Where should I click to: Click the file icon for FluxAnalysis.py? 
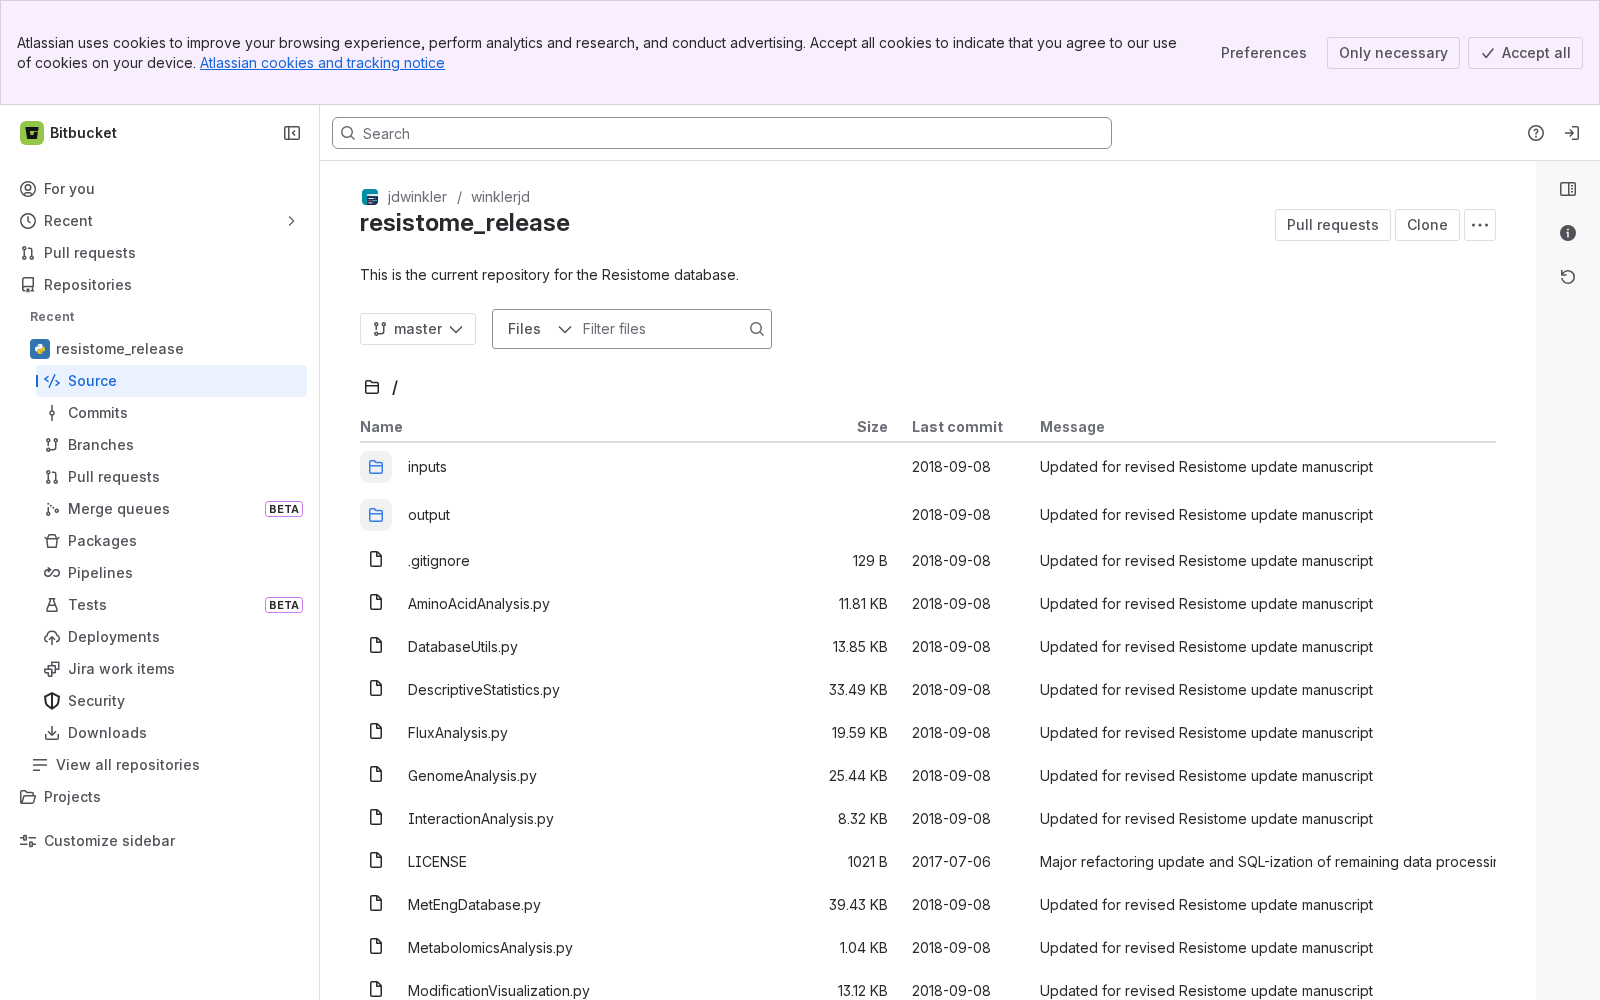[x=376, y=732]
